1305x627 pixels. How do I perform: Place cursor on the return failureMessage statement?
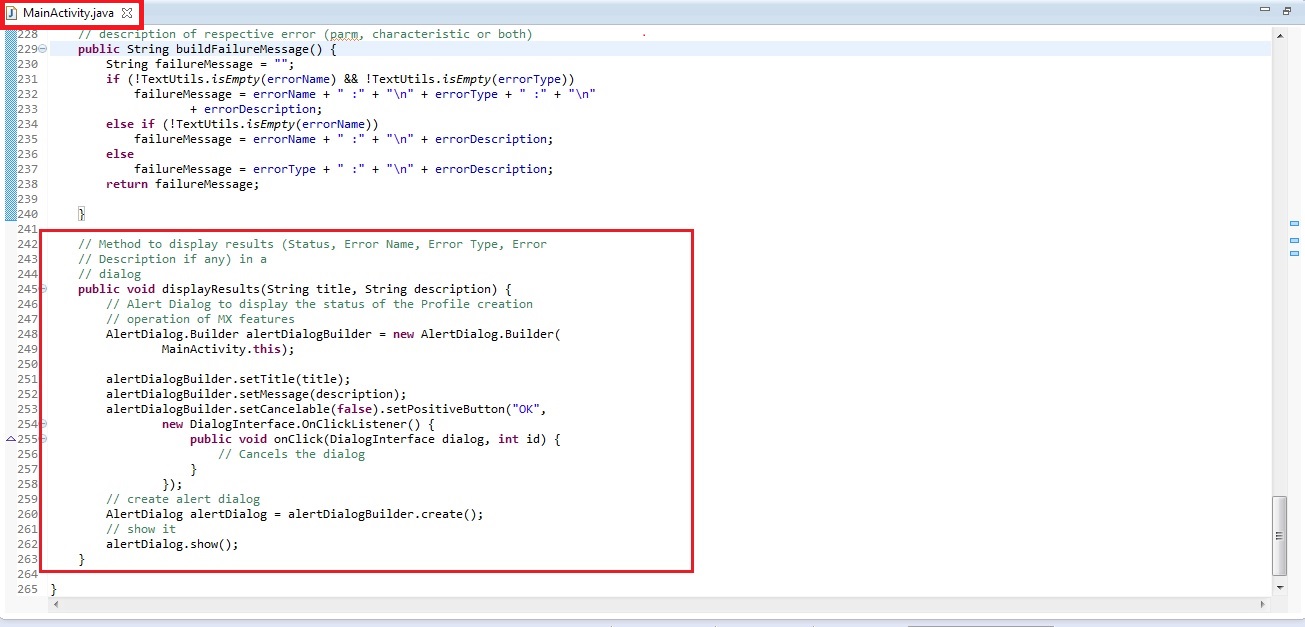coord(182,184)
